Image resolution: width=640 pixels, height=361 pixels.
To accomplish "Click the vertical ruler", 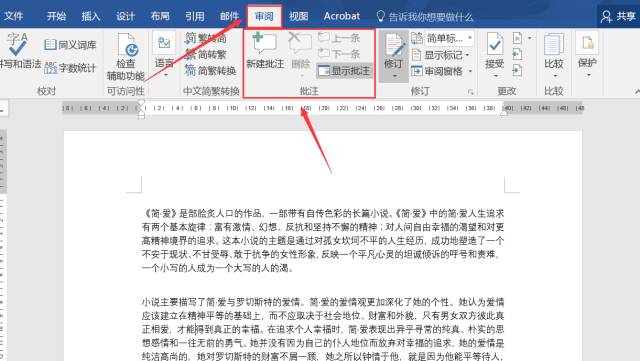I will coord(3,245).
